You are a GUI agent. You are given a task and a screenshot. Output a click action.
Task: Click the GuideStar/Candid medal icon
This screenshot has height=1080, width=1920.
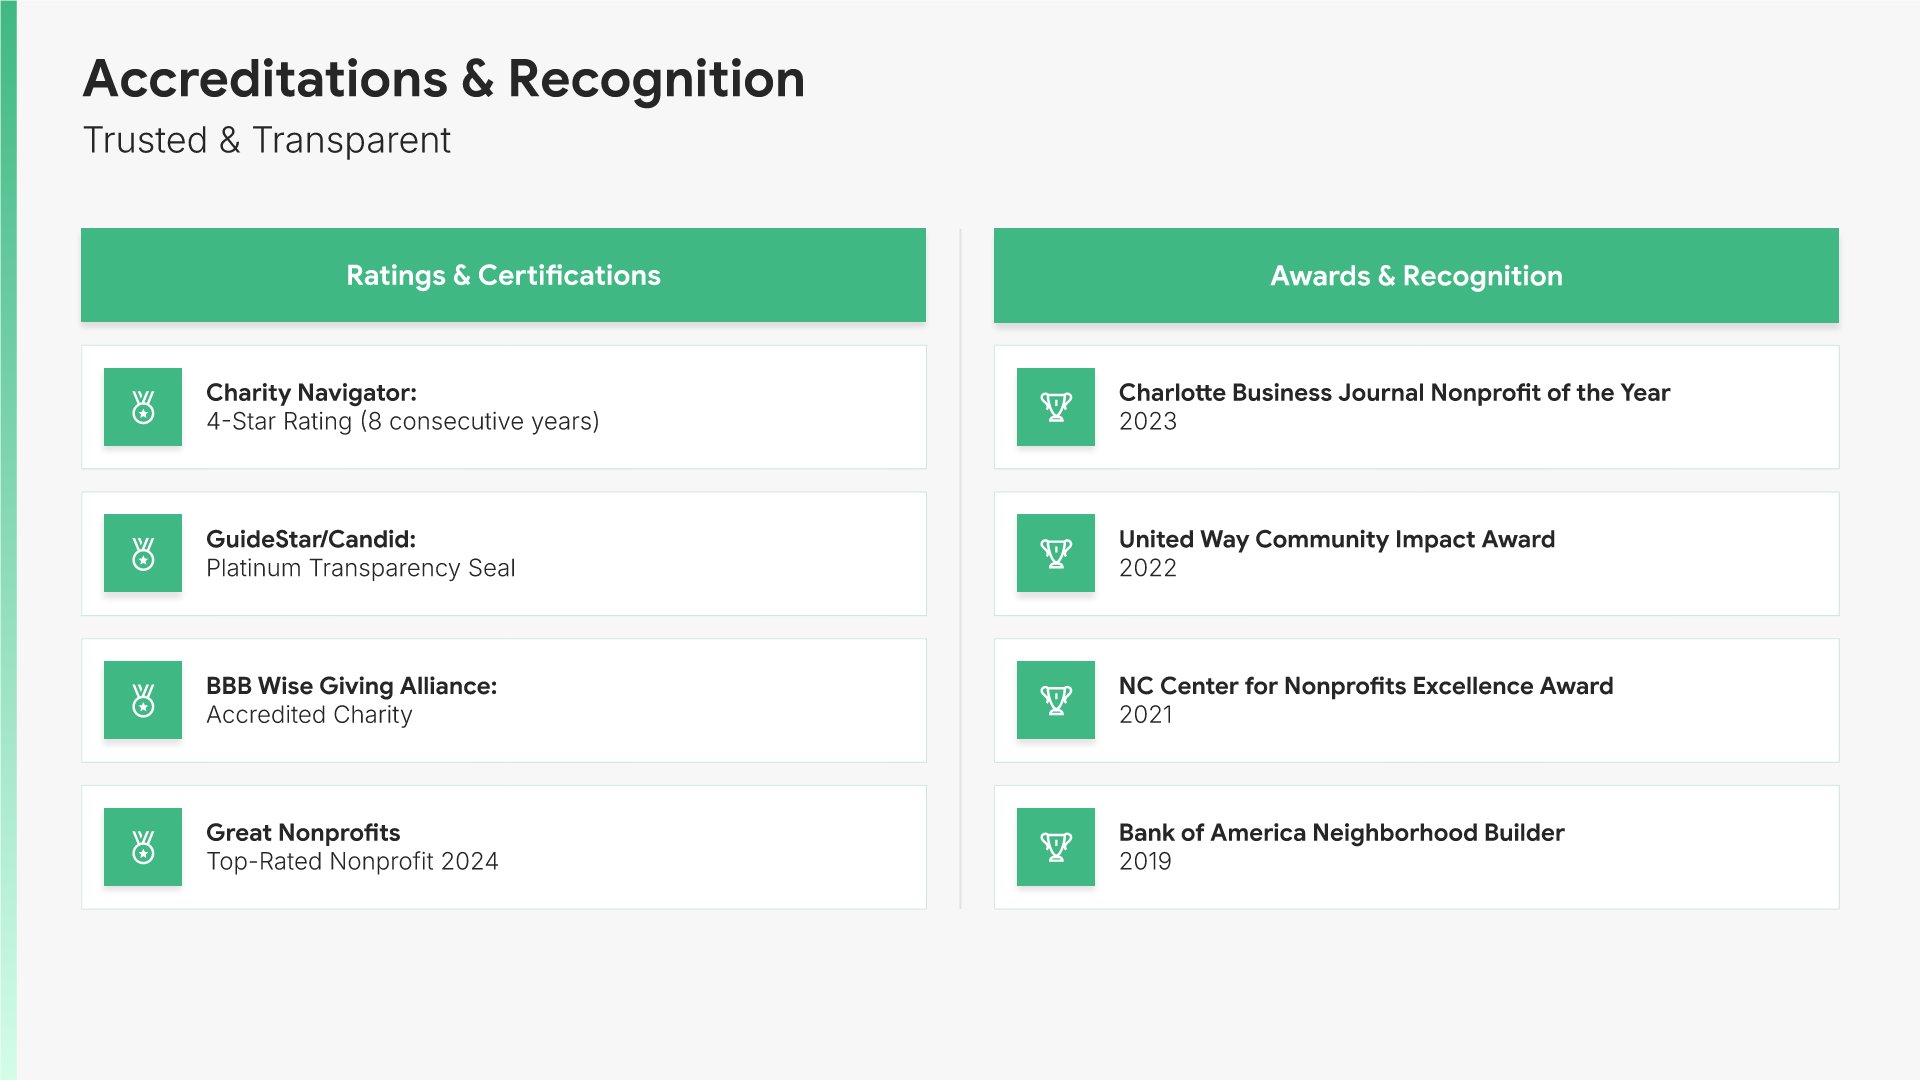pyautogui.click(x=143, y=553)
